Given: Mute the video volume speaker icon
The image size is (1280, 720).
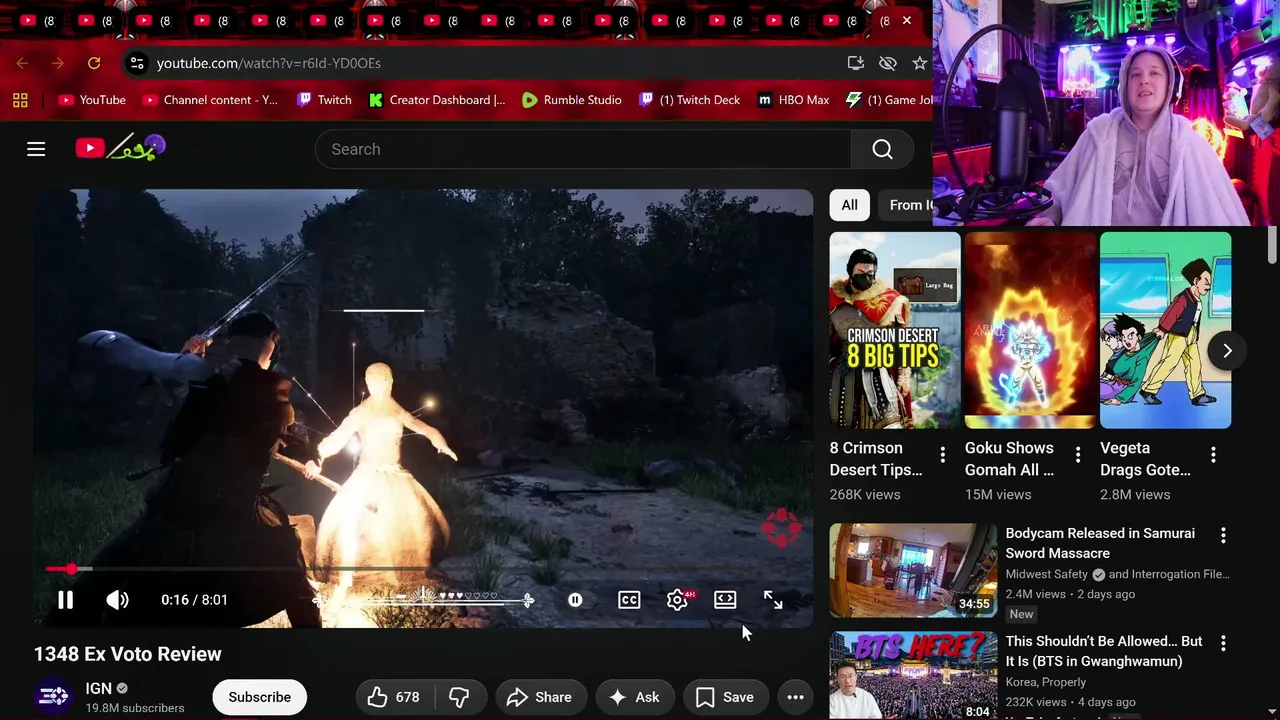Looking at the screenshot, I should tap(117, 600).
